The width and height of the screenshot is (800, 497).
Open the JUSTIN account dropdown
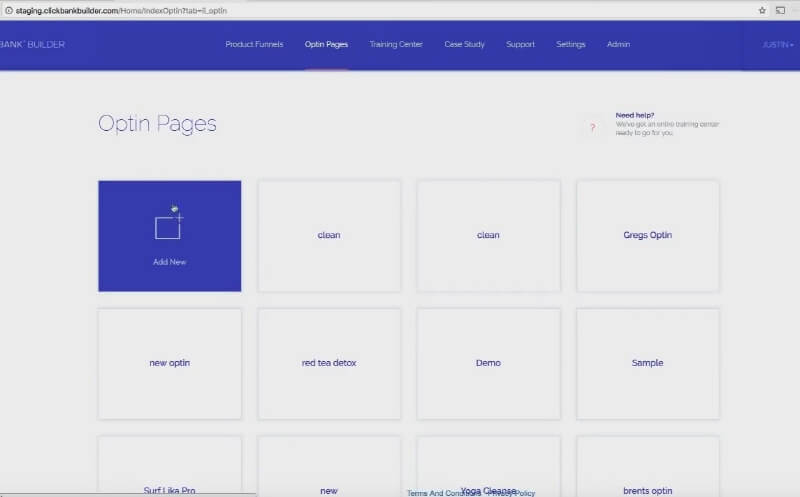pyautogui.click(x=778, y=45)
